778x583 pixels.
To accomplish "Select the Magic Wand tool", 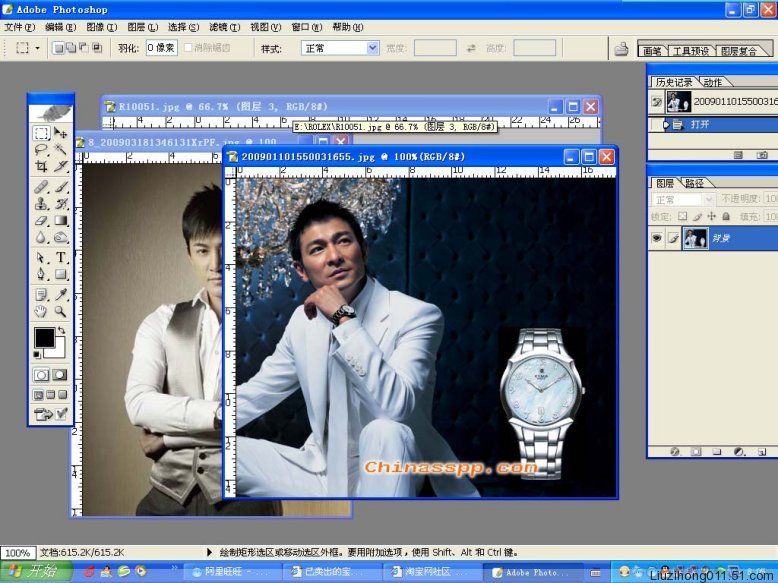I will click(61, 149).
